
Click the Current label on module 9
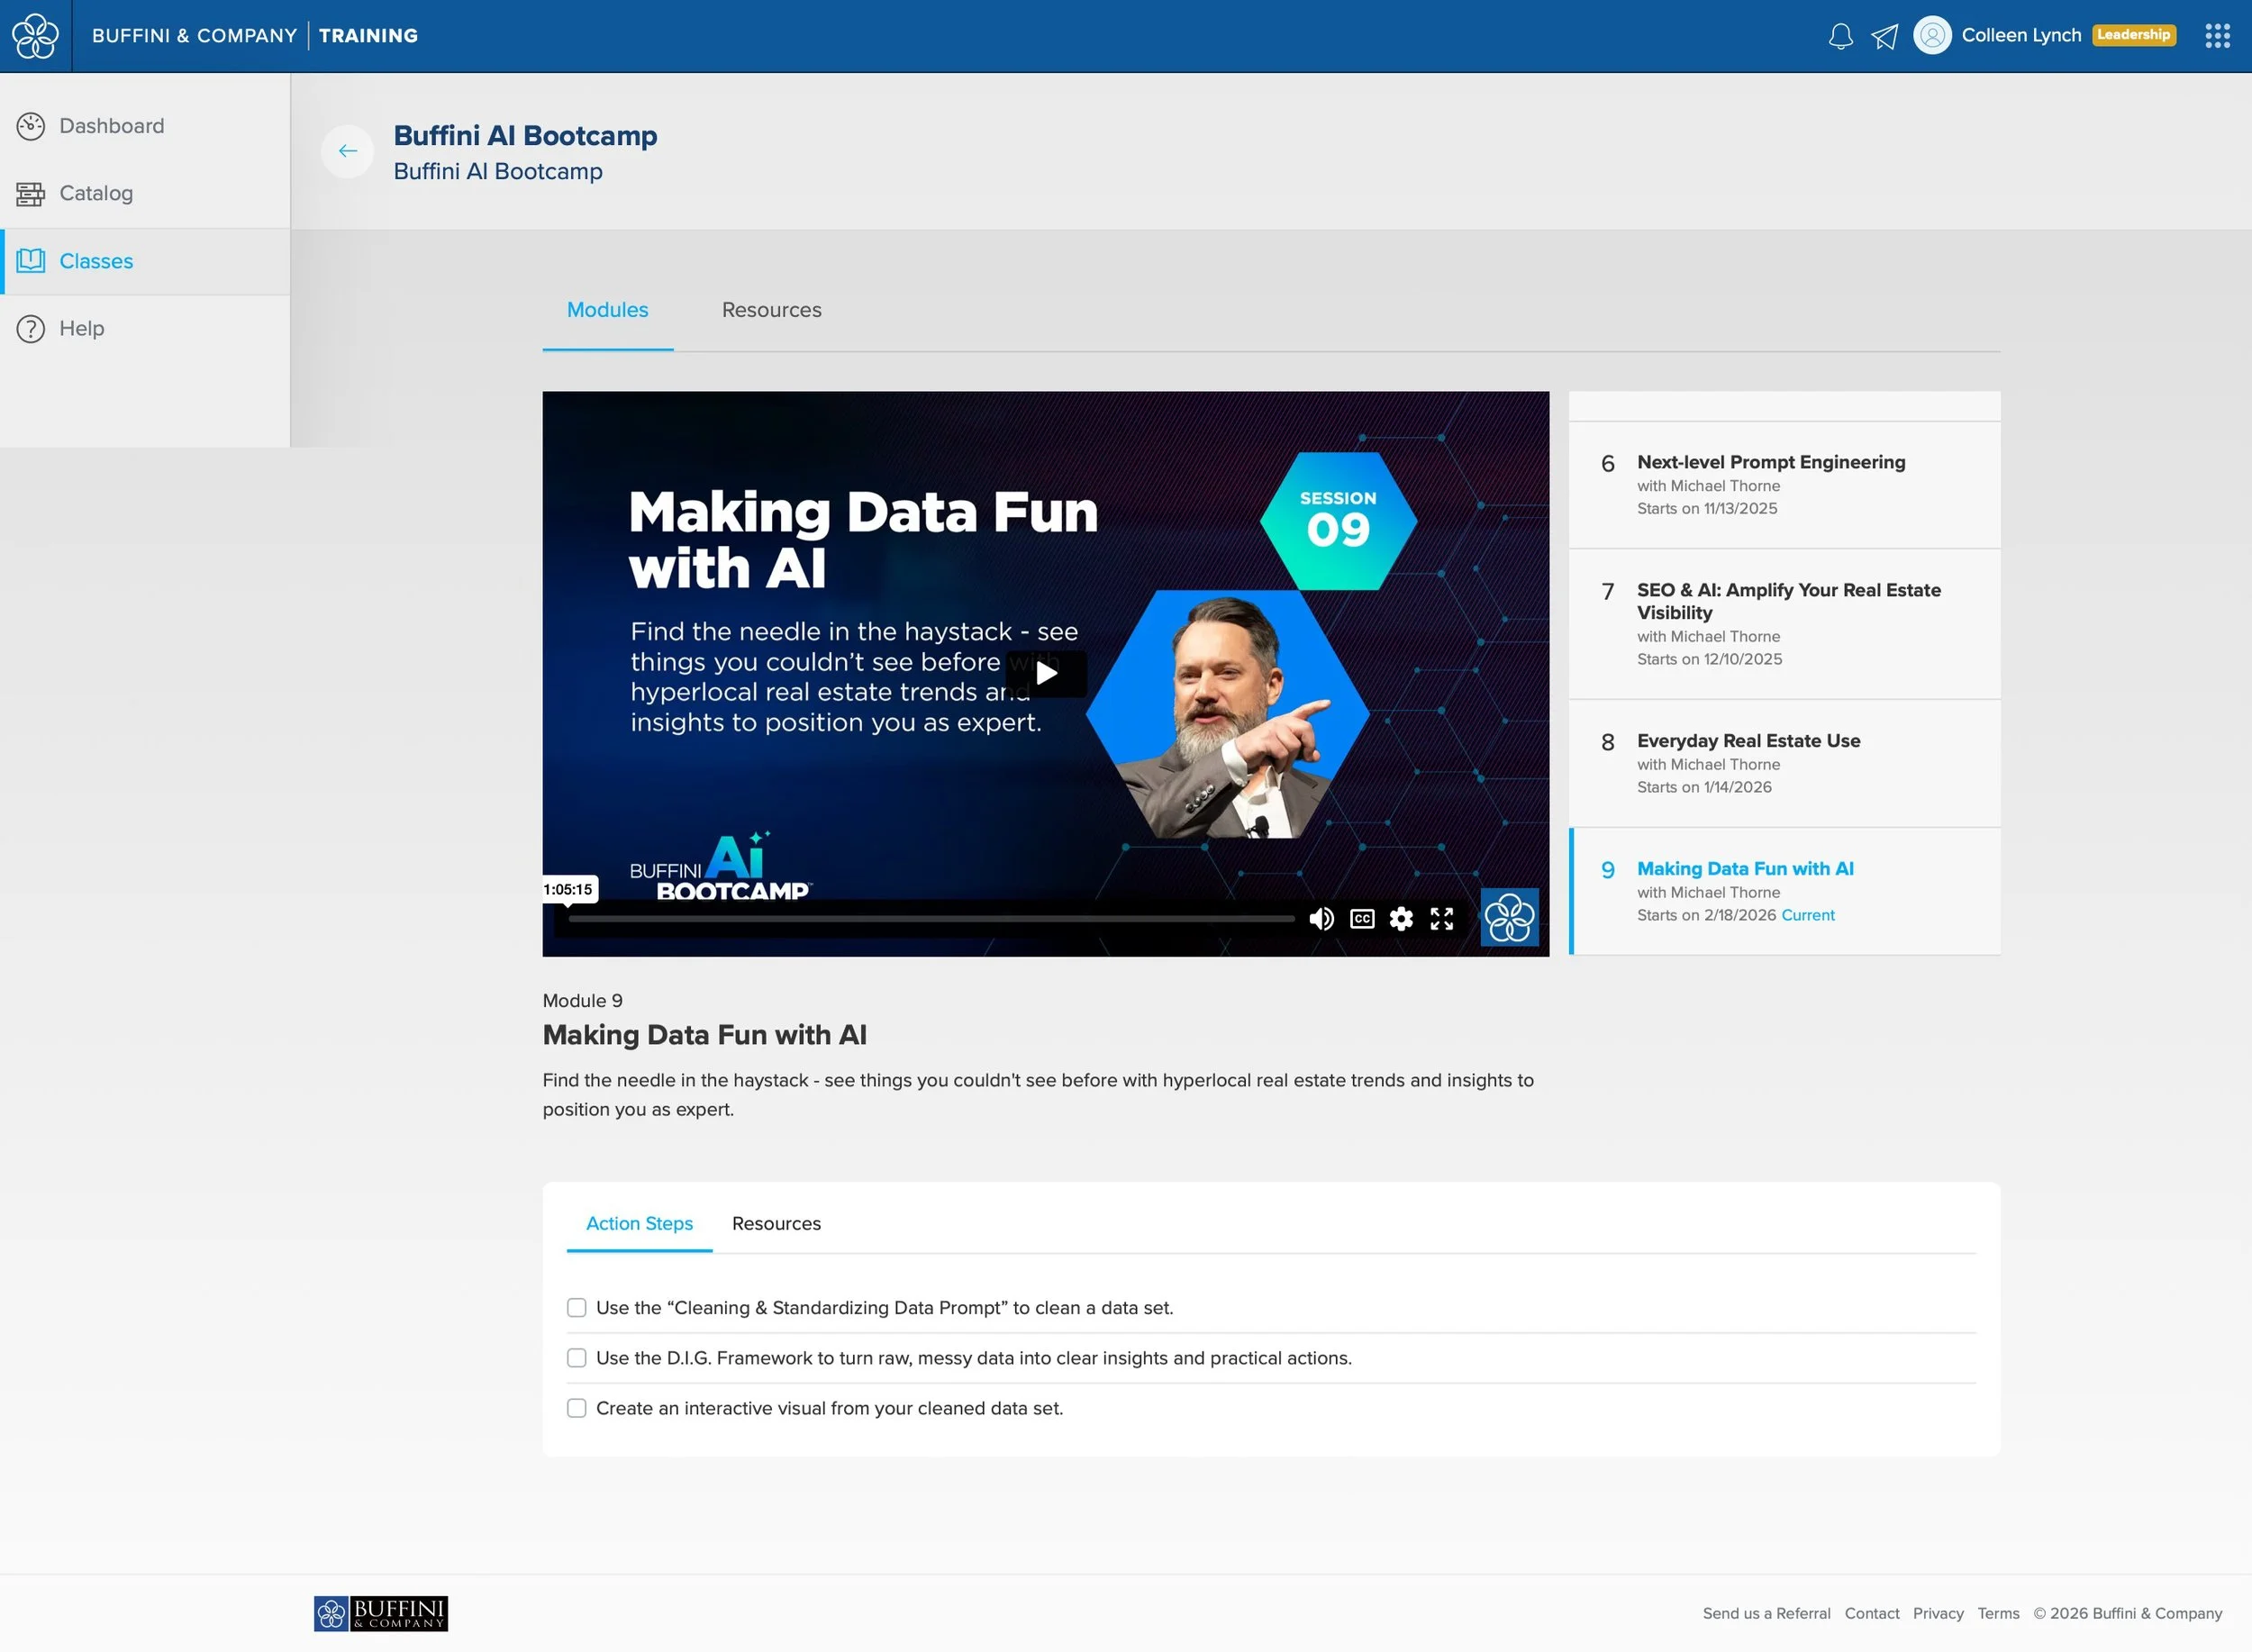tap(1808, 915)
